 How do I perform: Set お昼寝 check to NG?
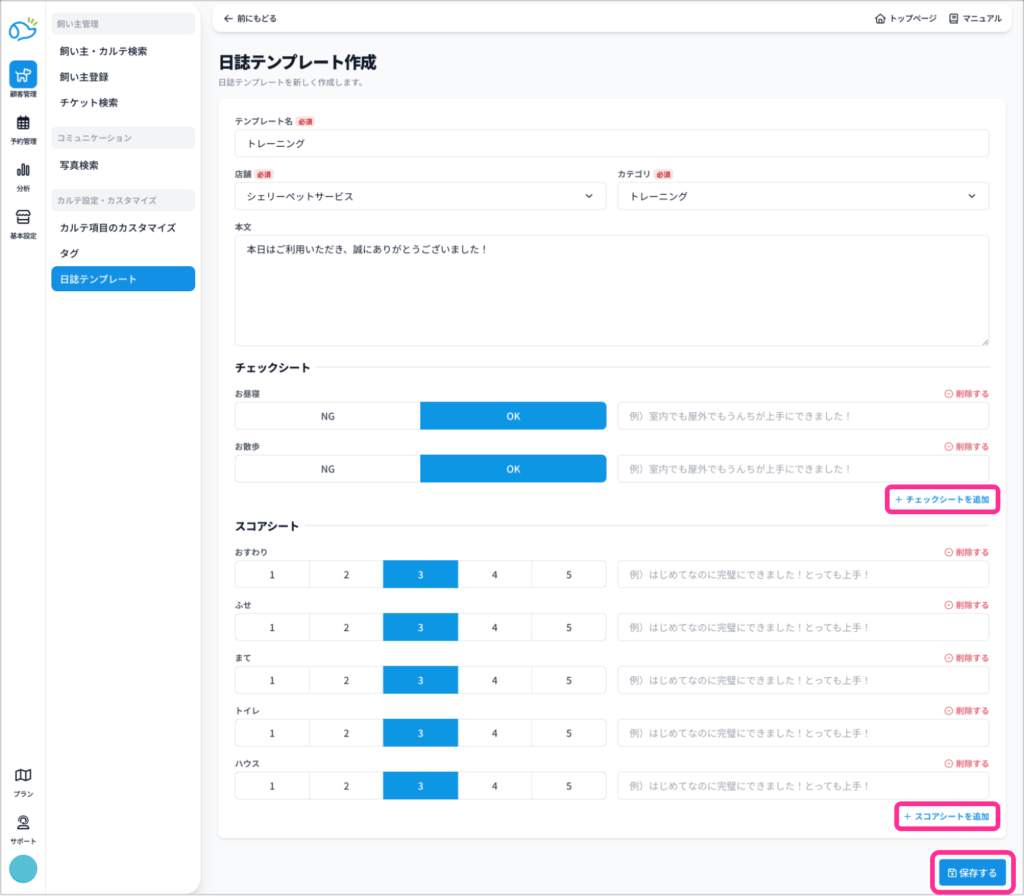pyautogui.click(x=327, y=416)
